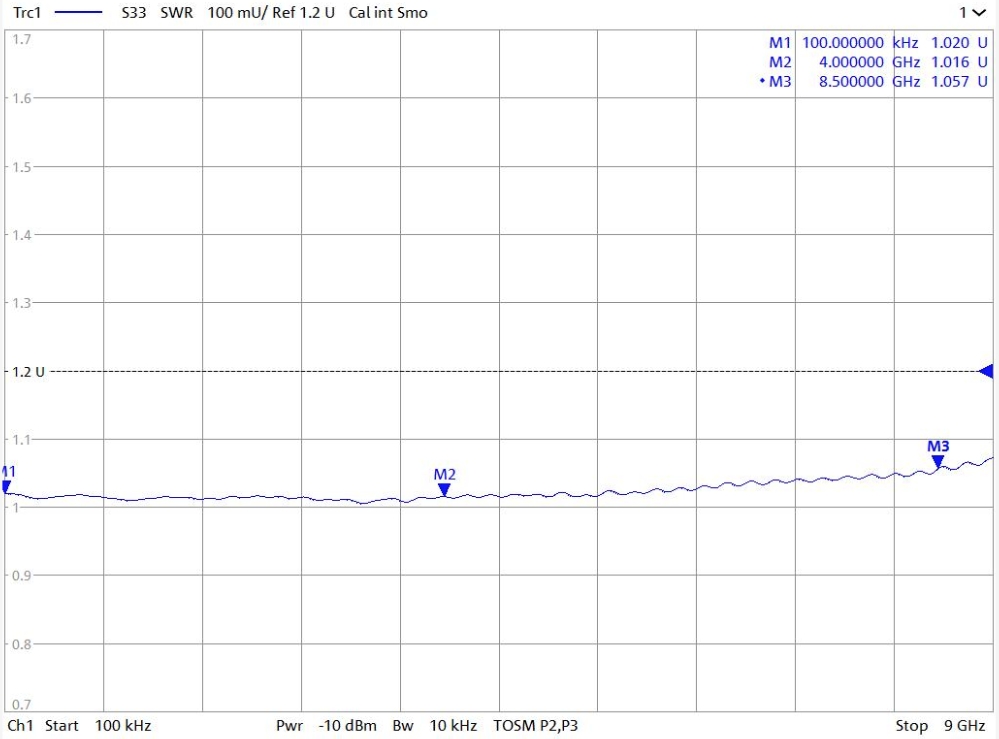Viewport: 999px width, 739px height.
Task: Click the Start 100 kHz frequency field
Action: pyautogui.click(x=95, y=725)
